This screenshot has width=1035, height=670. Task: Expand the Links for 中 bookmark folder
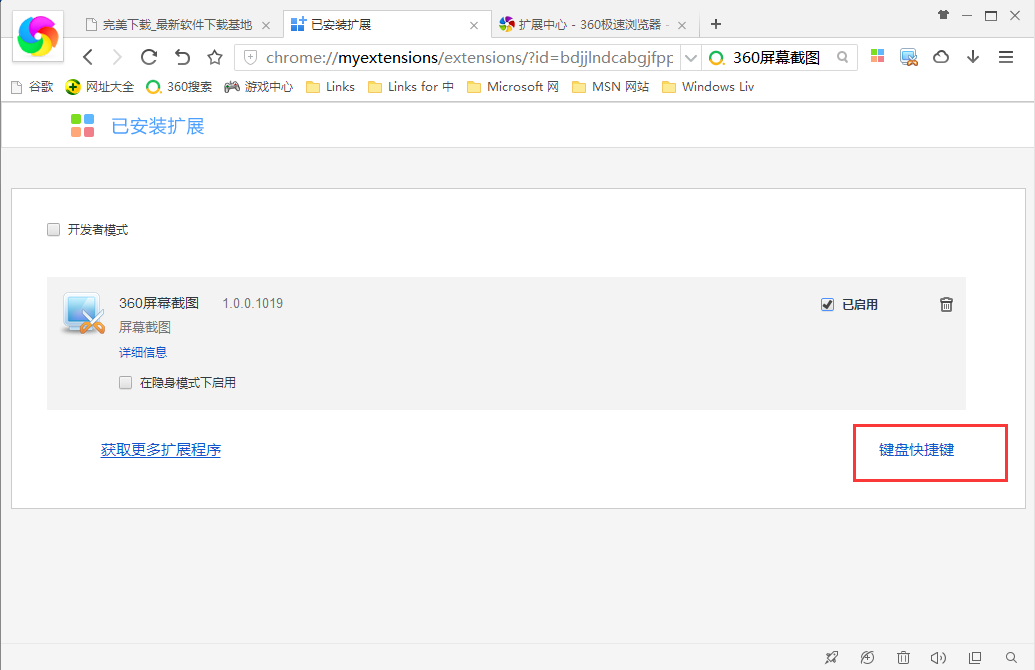click(x=411, y=86)
